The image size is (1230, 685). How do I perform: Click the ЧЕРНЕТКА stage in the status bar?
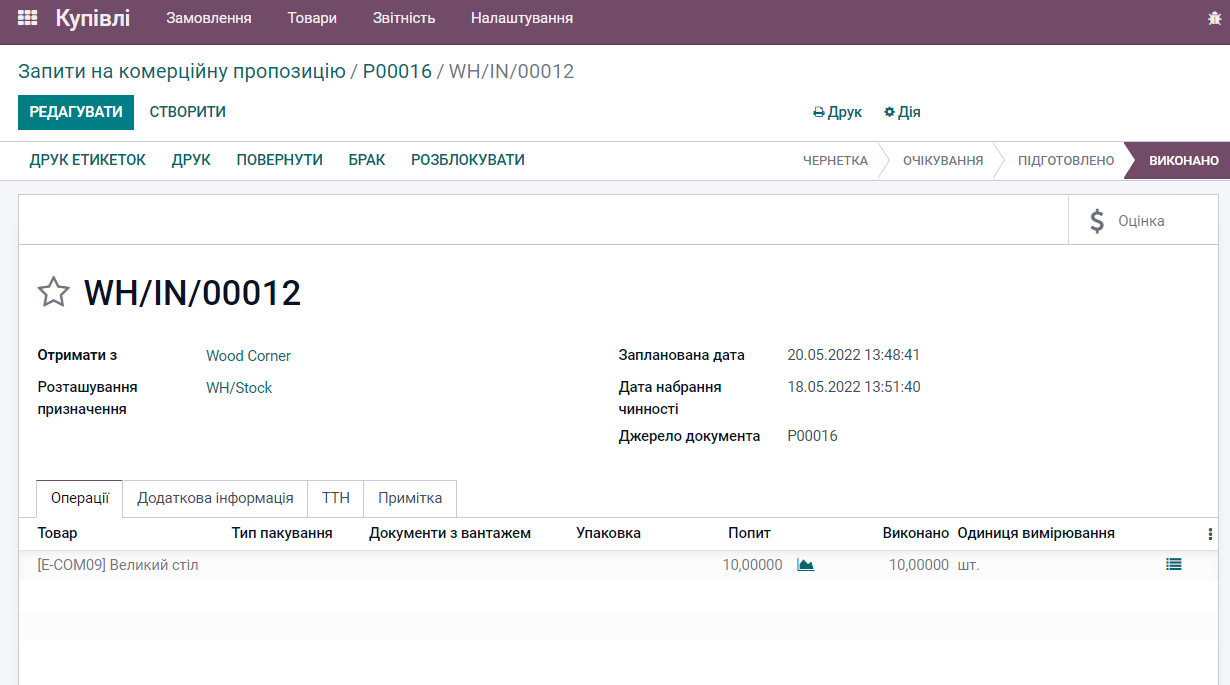click(x=835, y=159)
